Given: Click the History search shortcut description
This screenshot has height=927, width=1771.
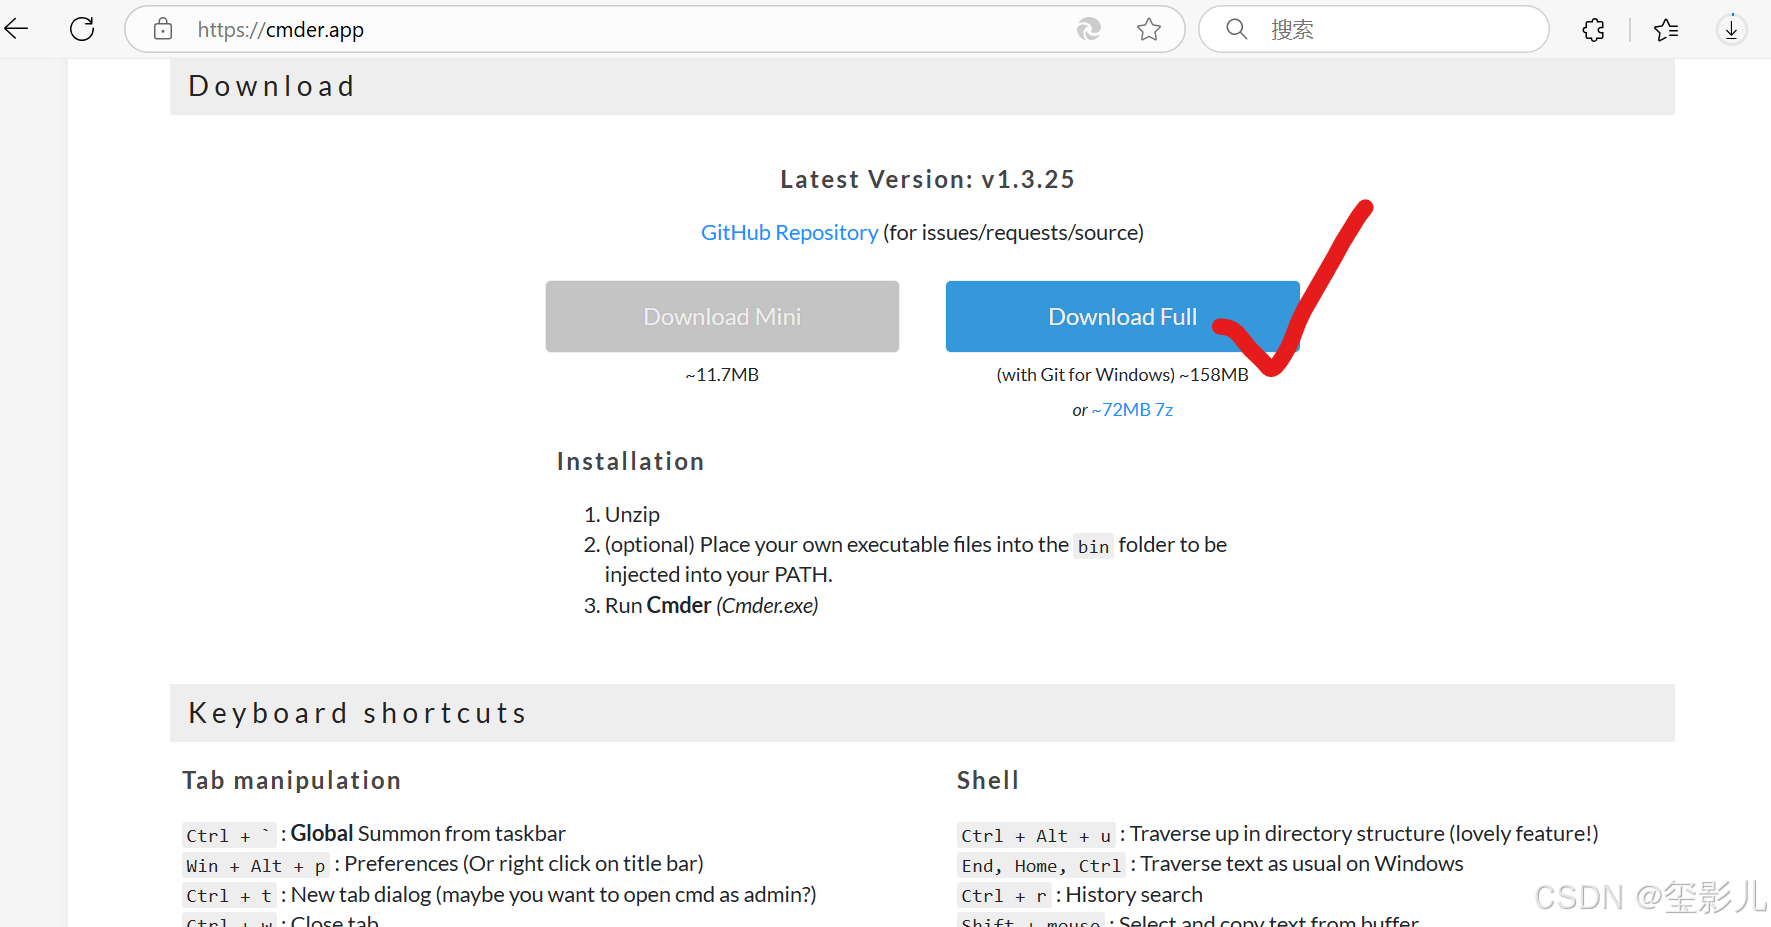Looking at the screenshot, I should click(x=1134, y=895).
